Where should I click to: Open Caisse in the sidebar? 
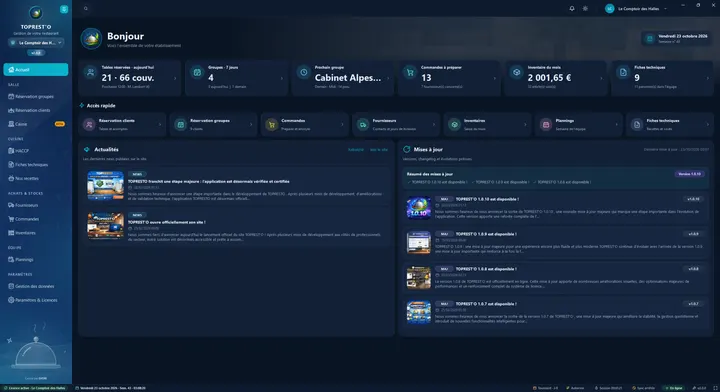coord(36,124)
